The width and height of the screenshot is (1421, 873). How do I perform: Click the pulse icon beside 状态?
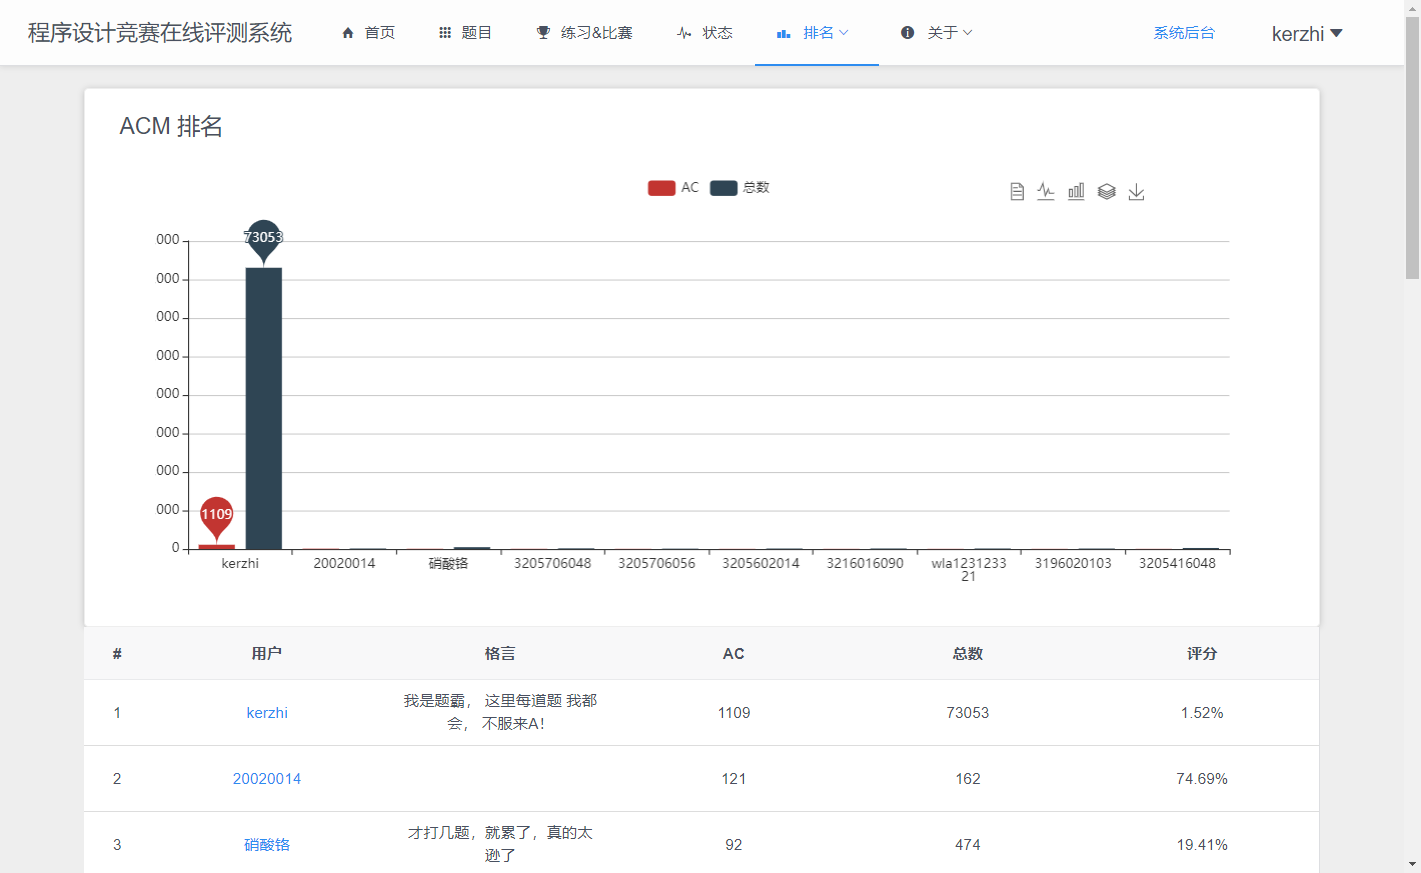[684, 33]
